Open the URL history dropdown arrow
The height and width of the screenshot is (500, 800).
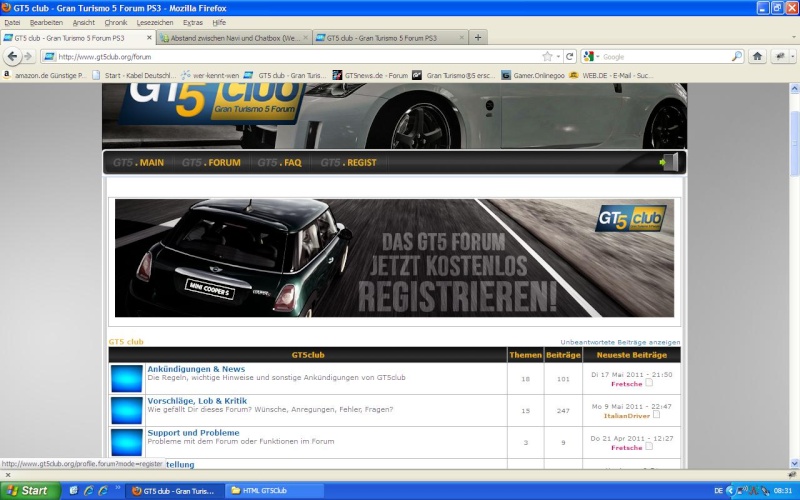click(x=559, y=57)
